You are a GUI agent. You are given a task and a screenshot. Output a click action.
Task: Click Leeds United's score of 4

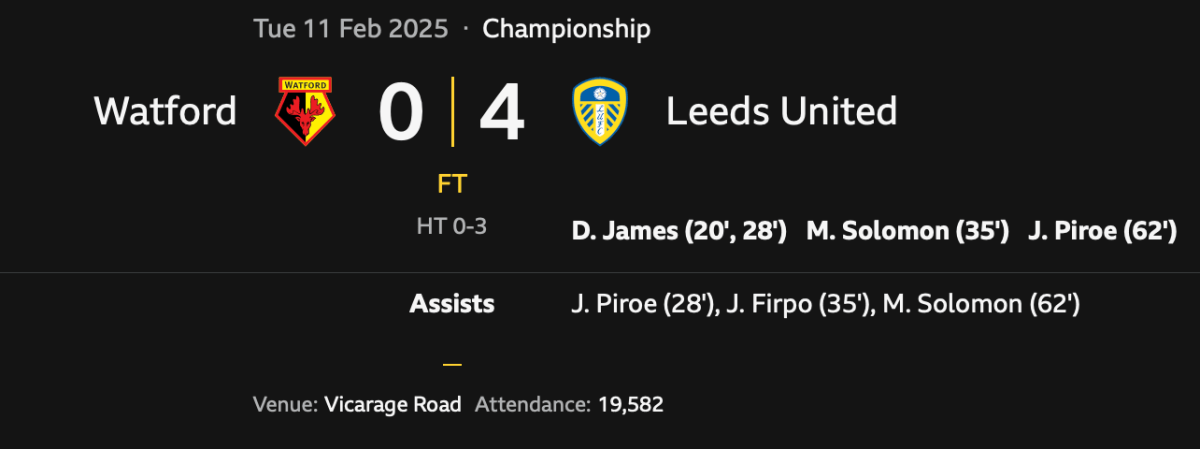(x=501, y=112)
